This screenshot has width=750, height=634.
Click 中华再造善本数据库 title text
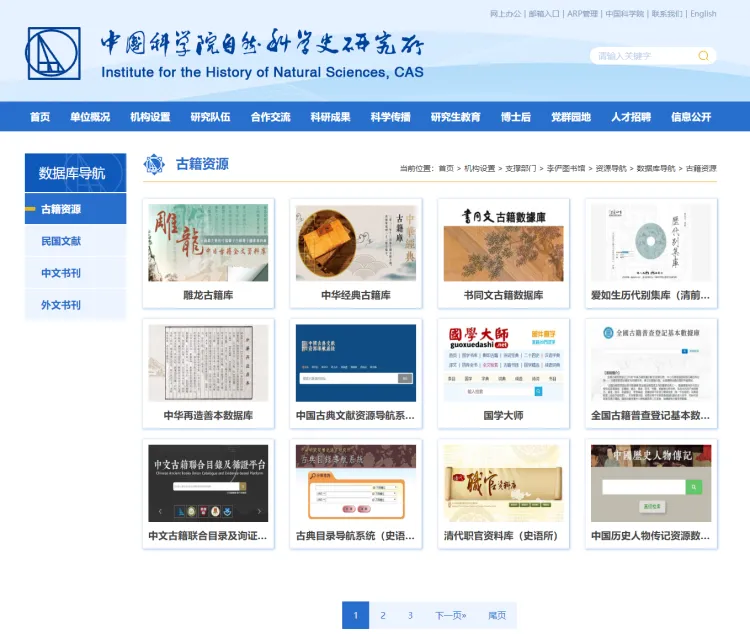pos(208,415)
